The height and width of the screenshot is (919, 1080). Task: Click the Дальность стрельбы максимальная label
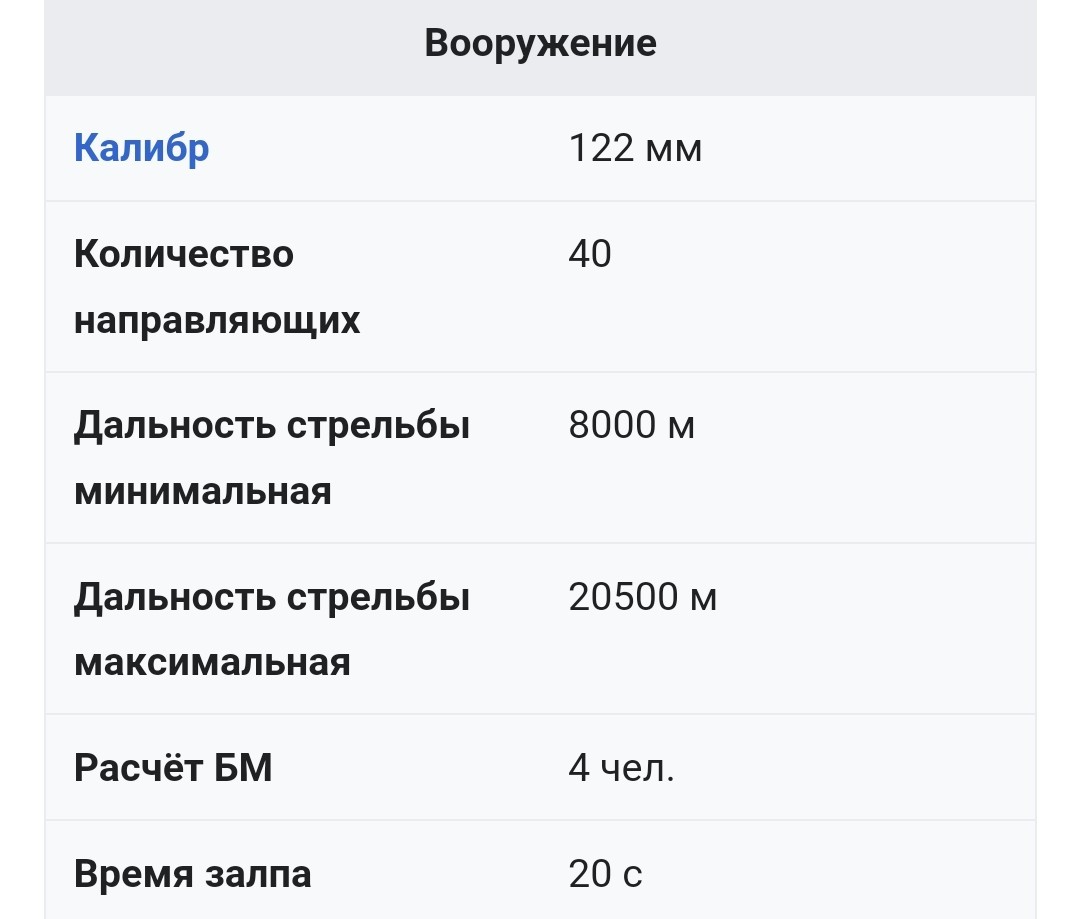272,629
